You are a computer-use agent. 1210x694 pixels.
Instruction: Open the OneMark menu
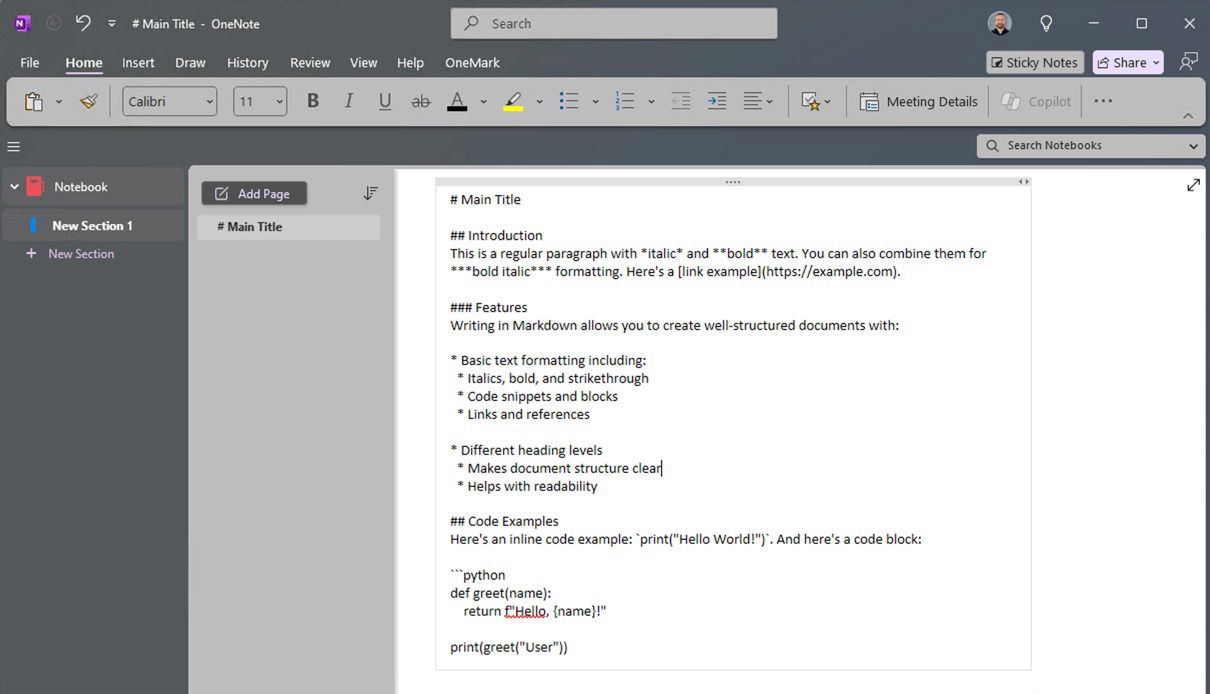click(471, 62)
